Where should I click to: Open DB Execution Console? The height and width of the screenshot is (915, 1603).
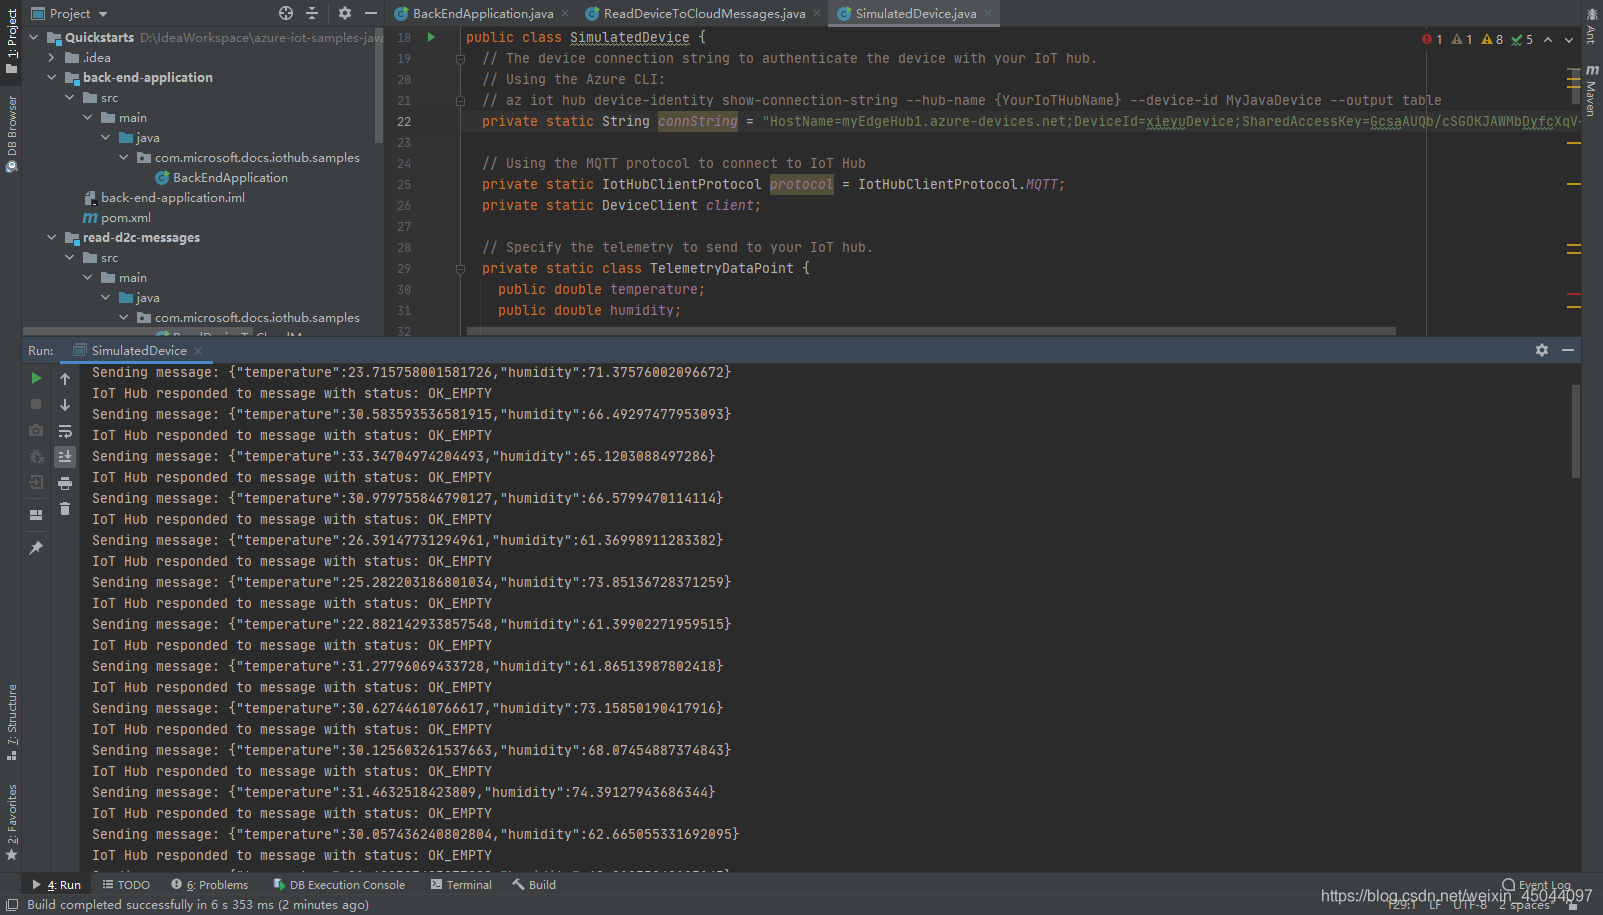click(x=339, y=884)
